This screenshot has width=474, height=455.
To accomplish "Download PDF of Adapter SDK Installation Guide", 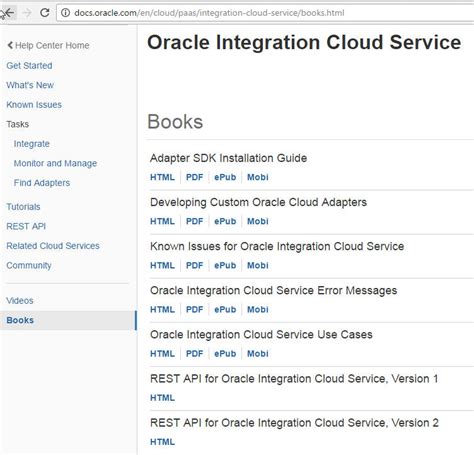I will (194, 177).
